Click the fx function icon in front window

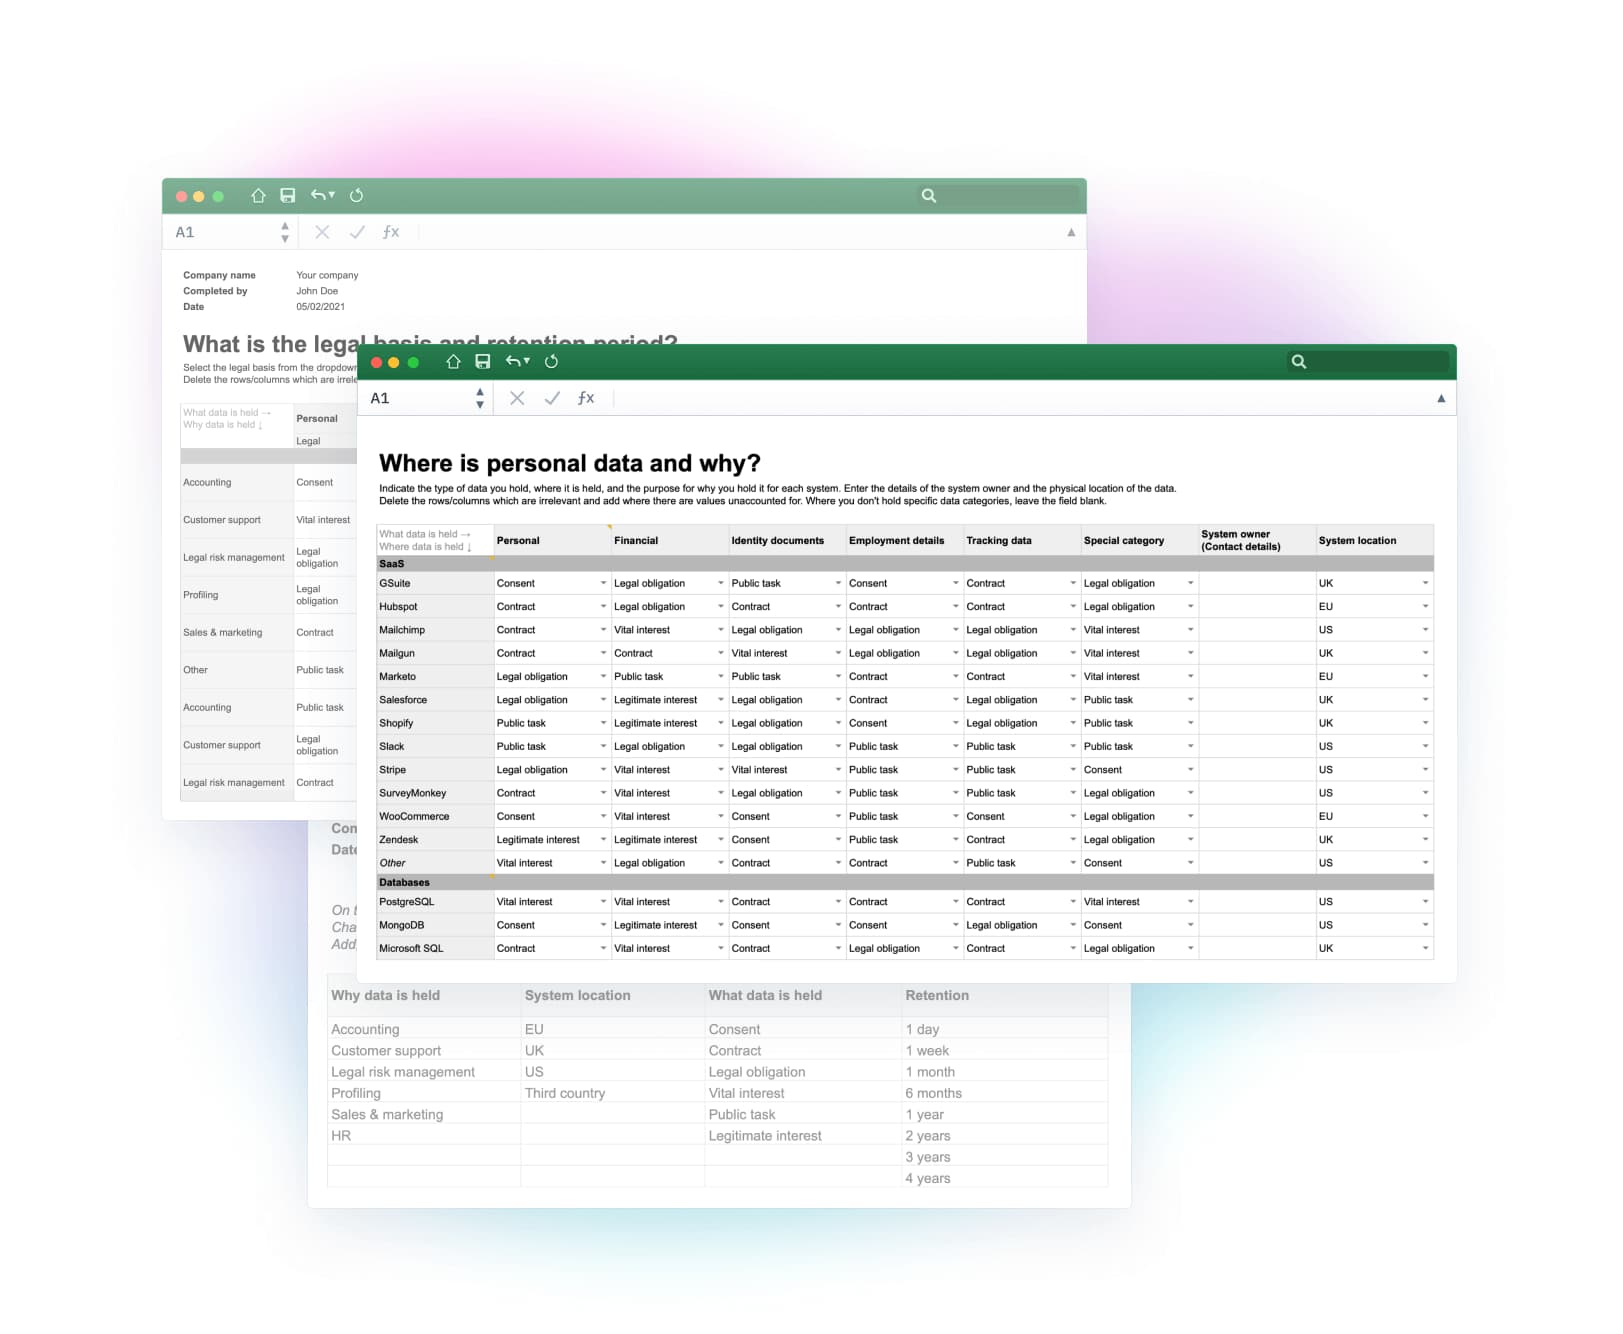click(586, 398)
